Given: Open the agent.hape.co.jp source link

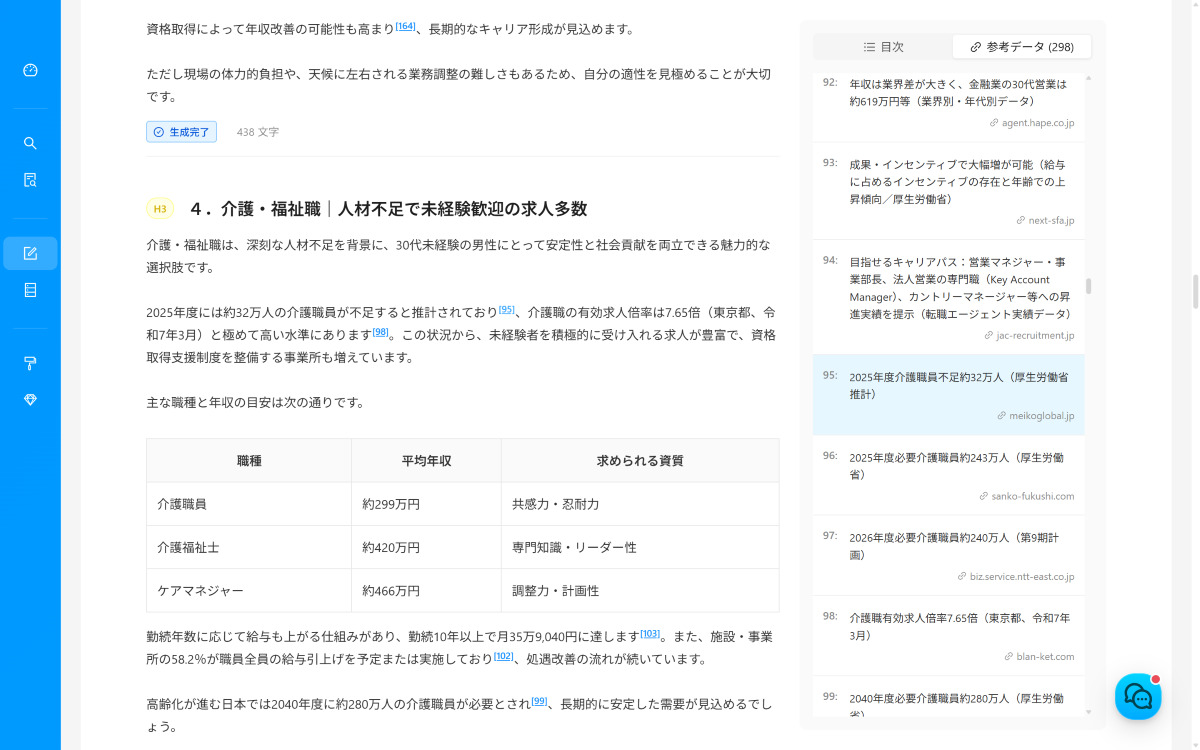Looking at the screenshot, I should [x=1033, y=122].
